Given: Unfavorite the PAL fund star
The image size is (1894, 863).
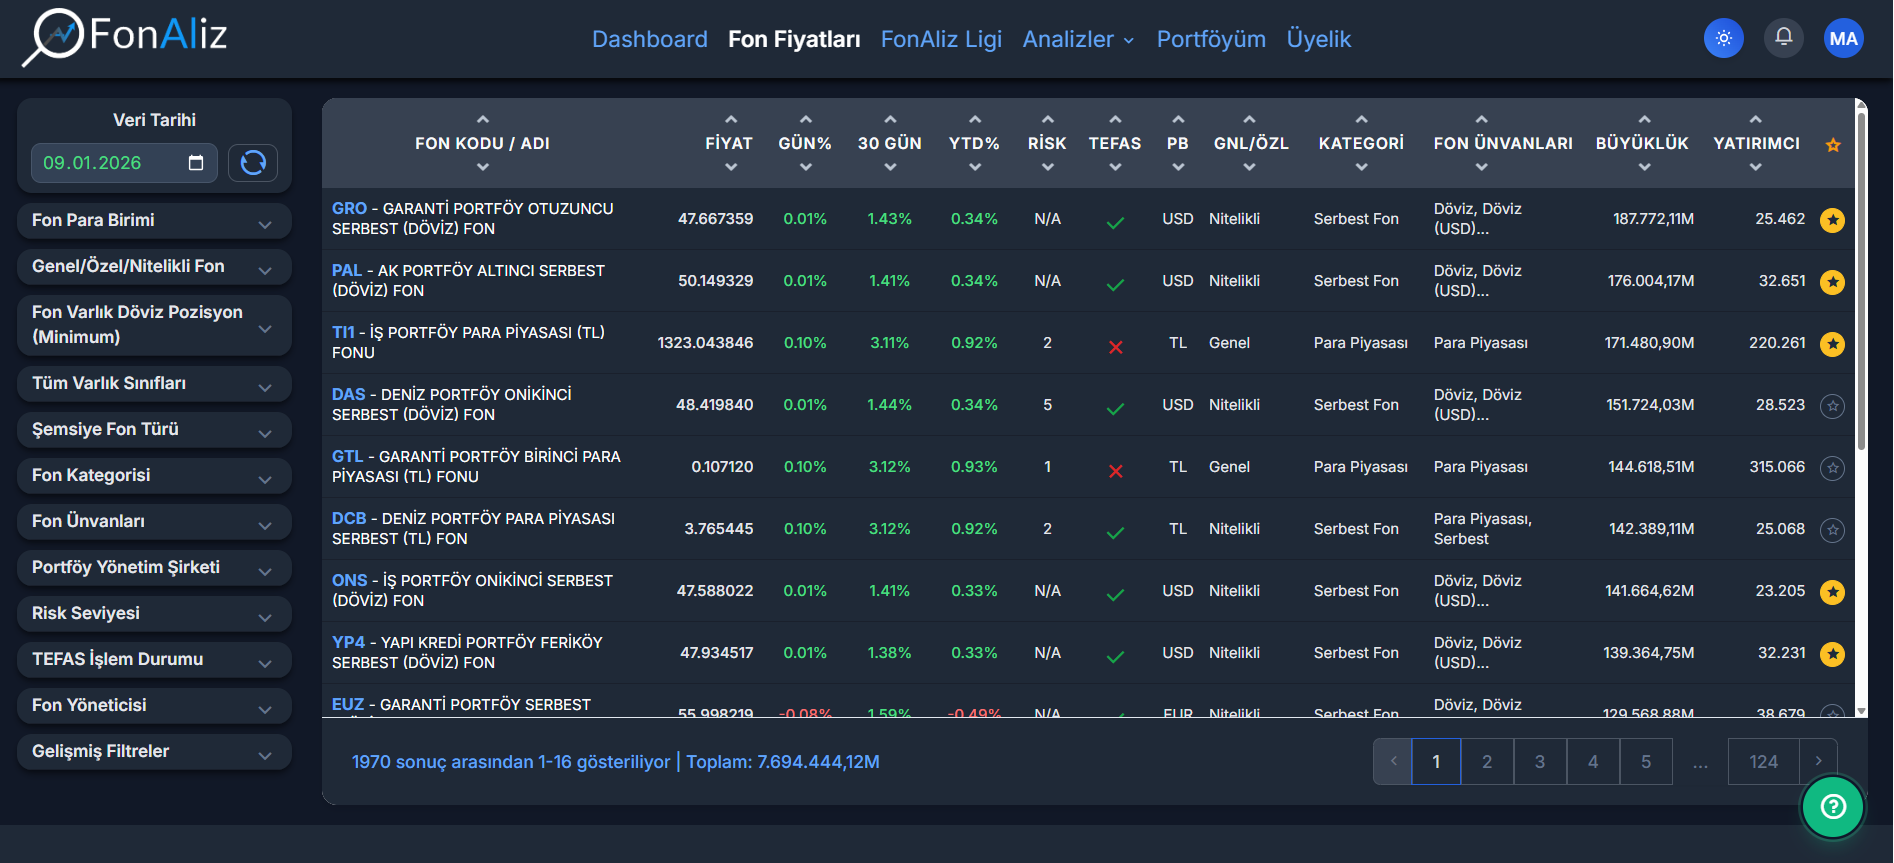Looking at the screenshot, I should click(1832, 282).
